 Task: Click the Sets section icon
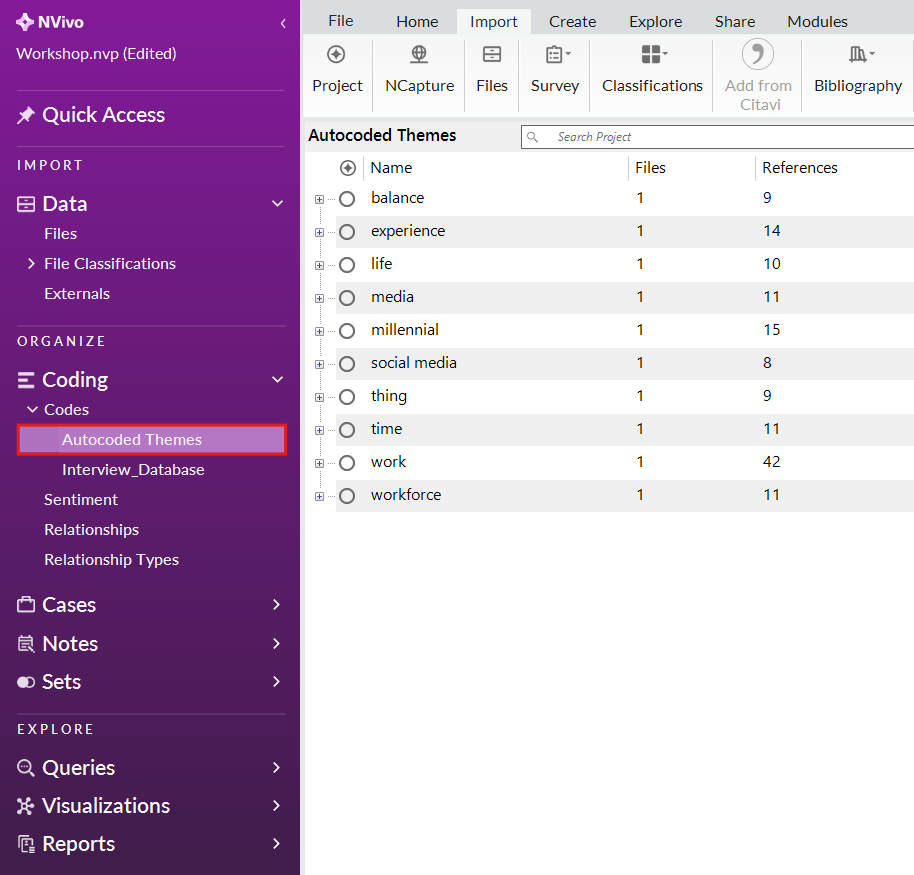[26, 682]
